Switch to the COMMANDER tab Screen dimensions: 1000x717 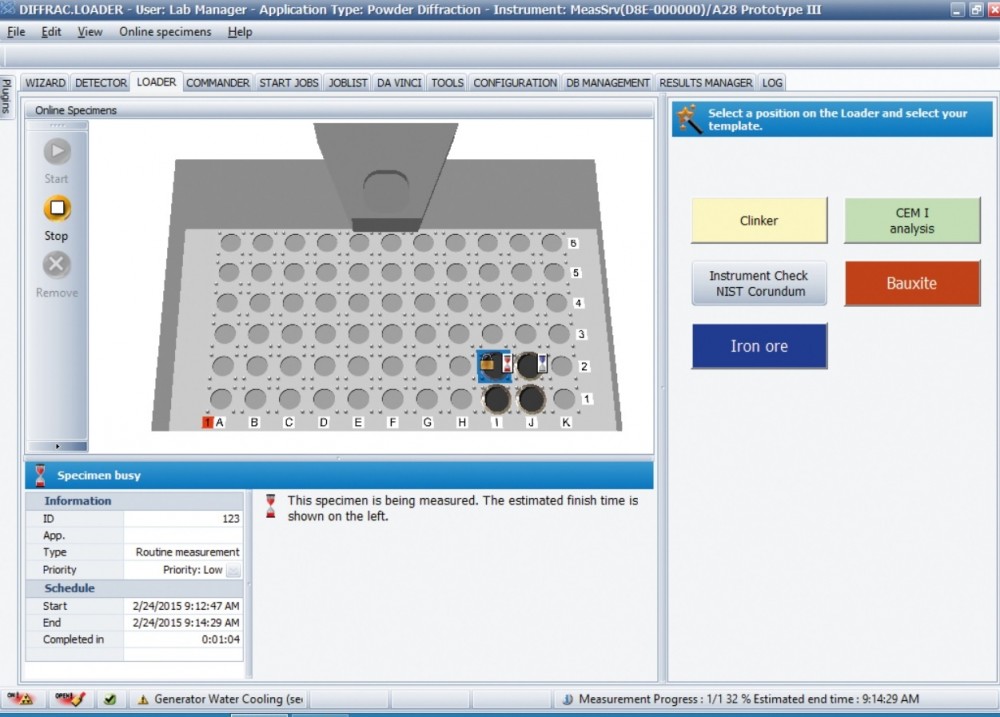click(217, 83)
